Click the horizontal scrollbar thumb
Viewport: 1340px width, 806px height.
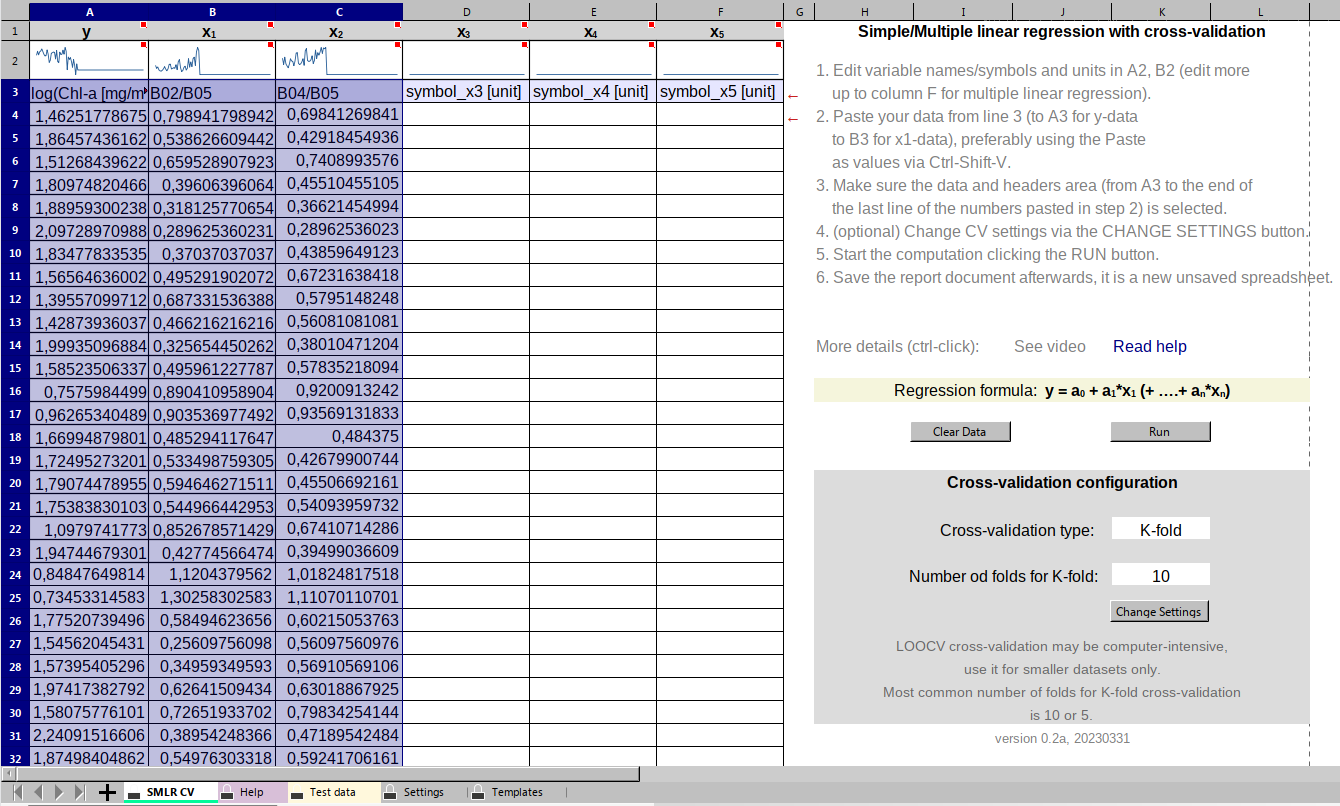(329, 773)
